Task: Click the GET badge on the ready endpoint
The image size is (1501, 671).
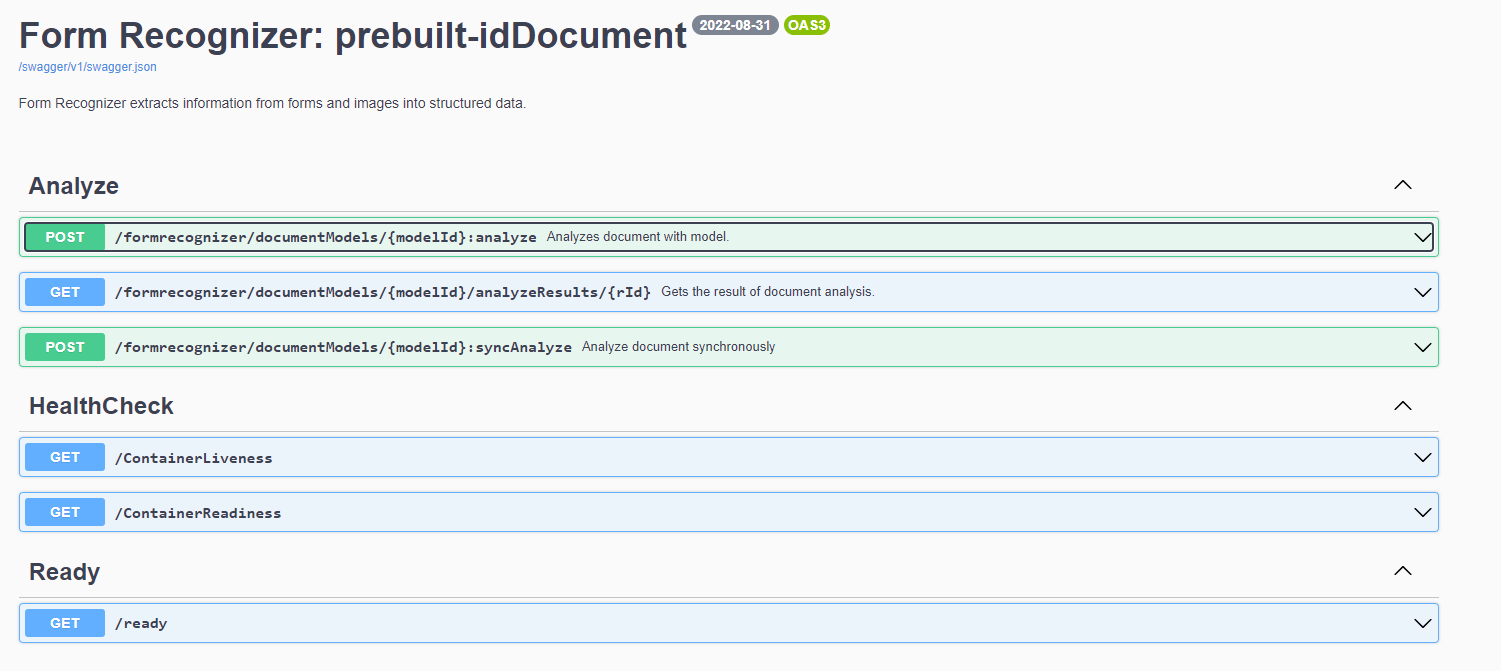Action: click(64, 622)
